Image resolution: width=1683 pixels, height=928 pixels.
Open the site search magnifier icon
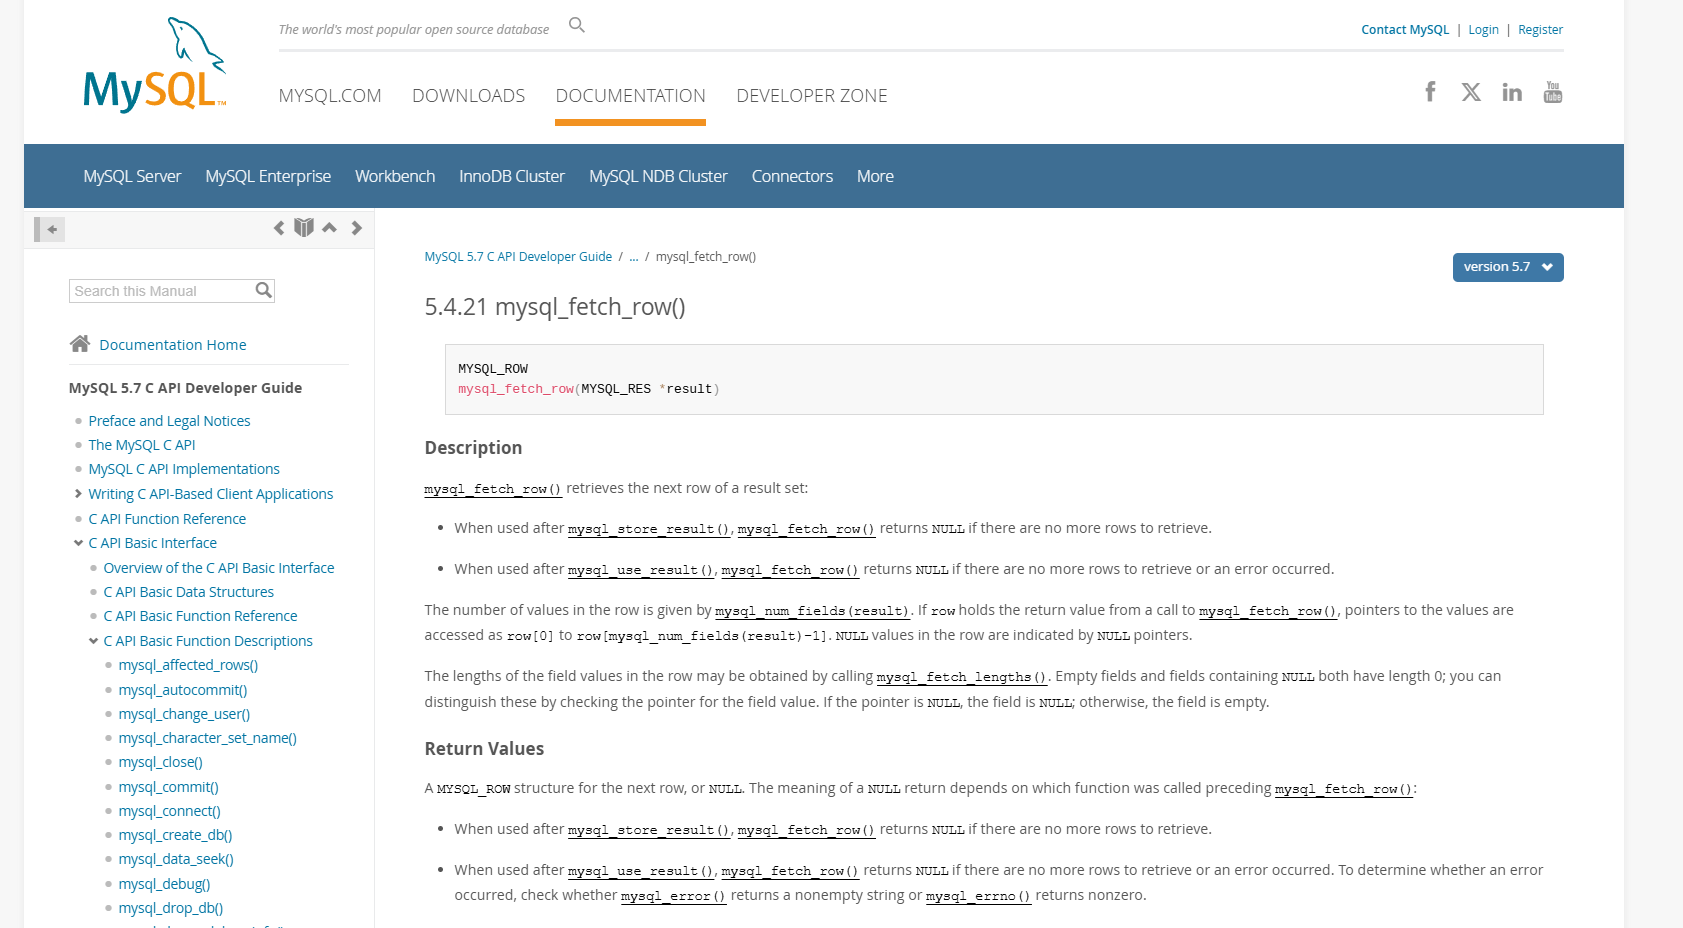coord(577,25)
